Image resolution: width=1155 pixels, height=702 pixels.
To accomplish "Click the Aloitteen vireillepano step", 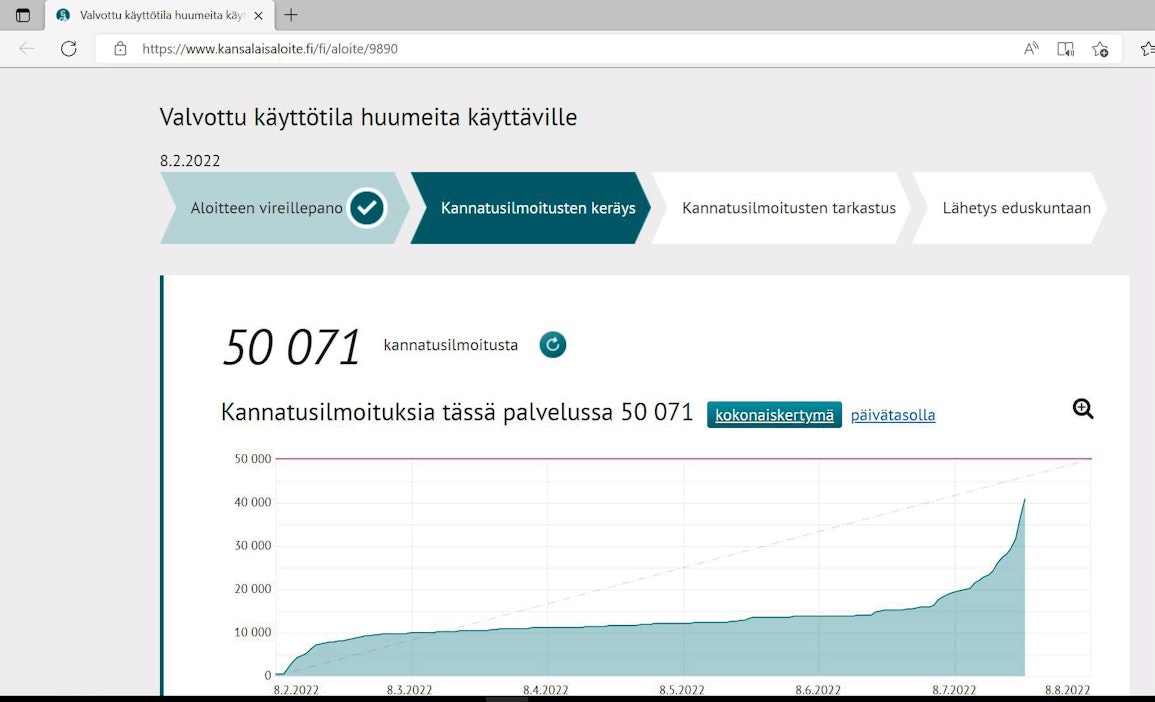I will click(x=267, y=208).
